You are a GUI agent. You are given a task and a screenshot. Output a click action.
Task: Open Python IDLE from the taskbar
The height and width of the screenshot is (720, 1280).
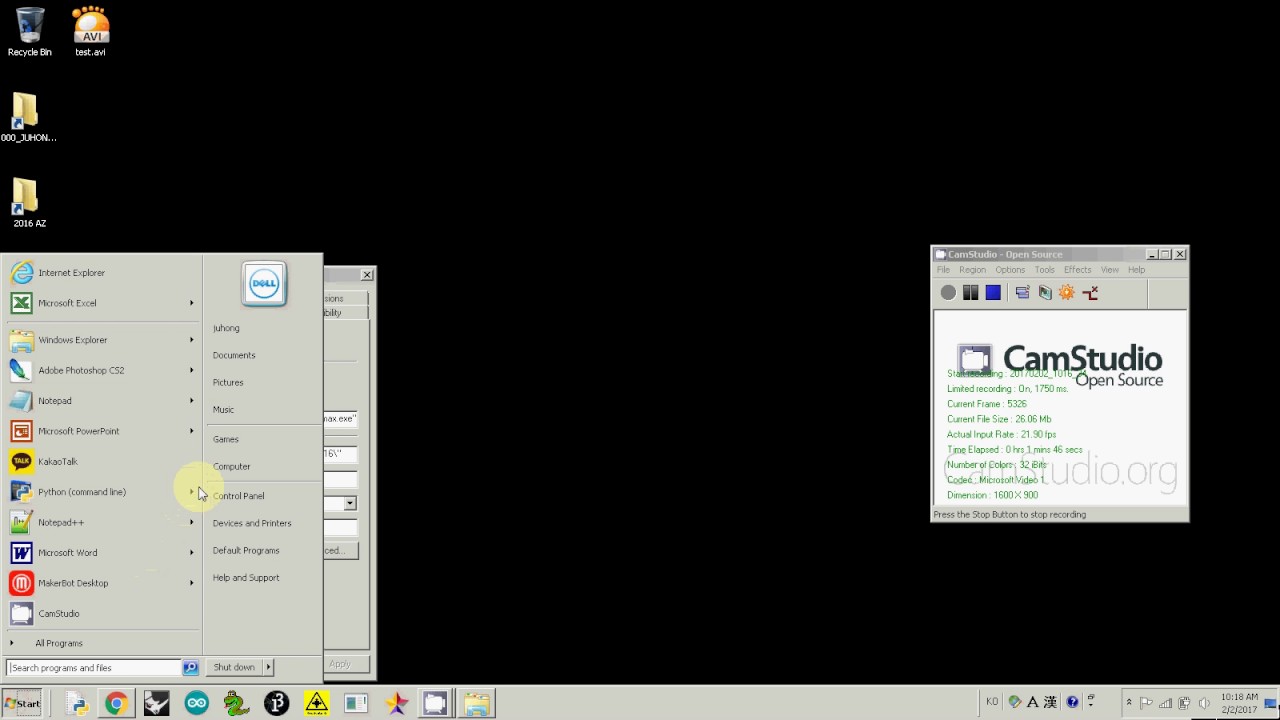[x=77, y=704]
